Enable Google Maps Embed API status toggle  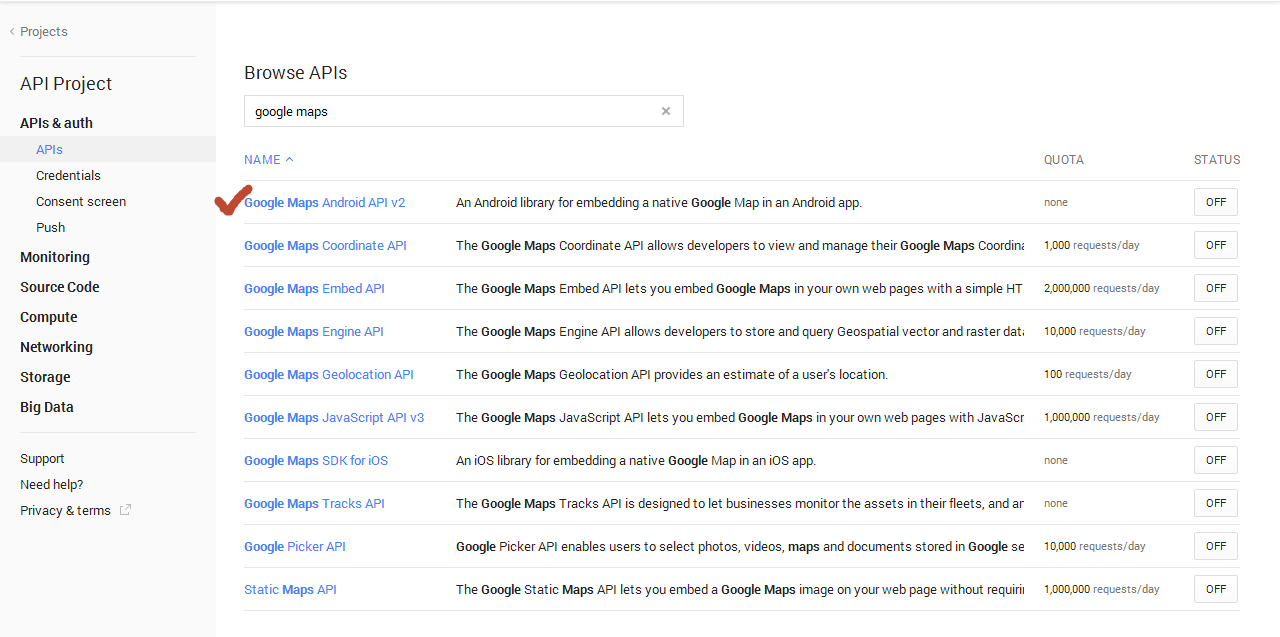[x=1215, y=288]
